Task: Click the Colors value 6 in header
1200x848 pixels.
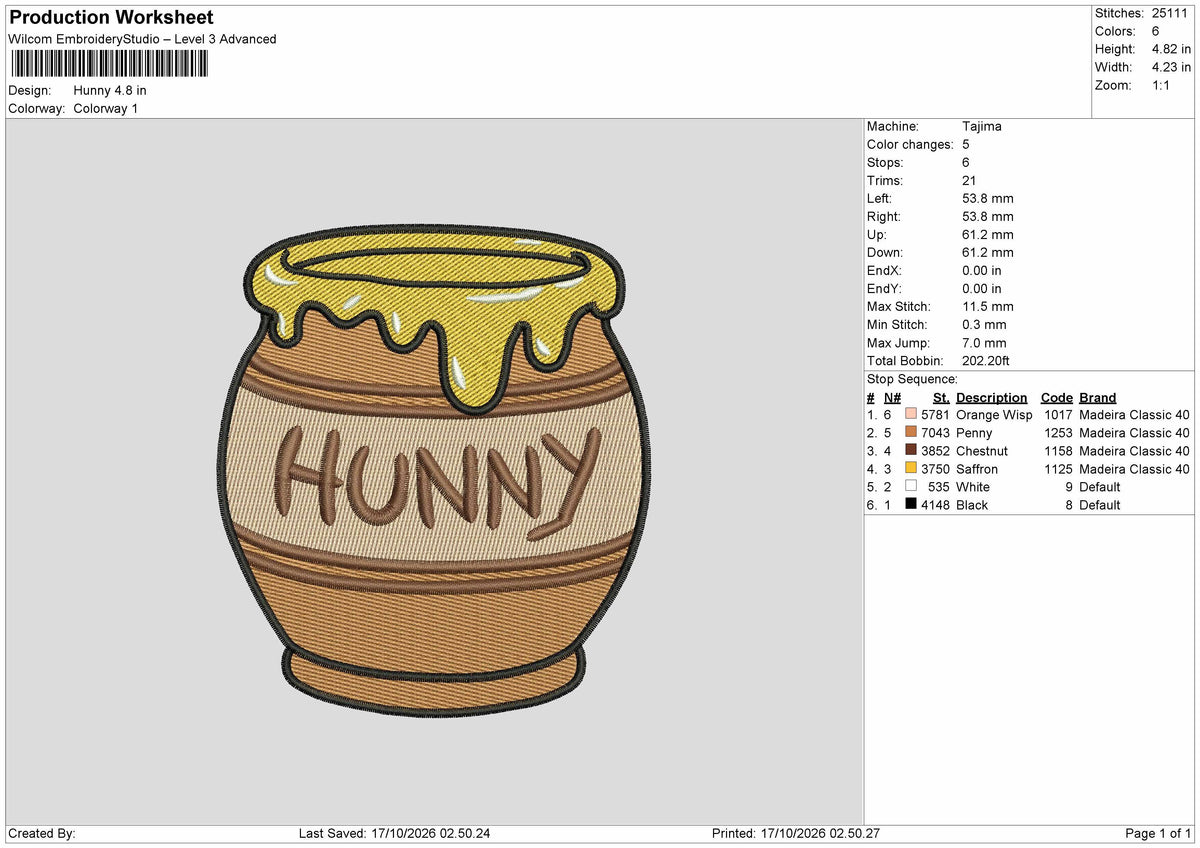Action: pyautogui.click(x=1156, y=31)
